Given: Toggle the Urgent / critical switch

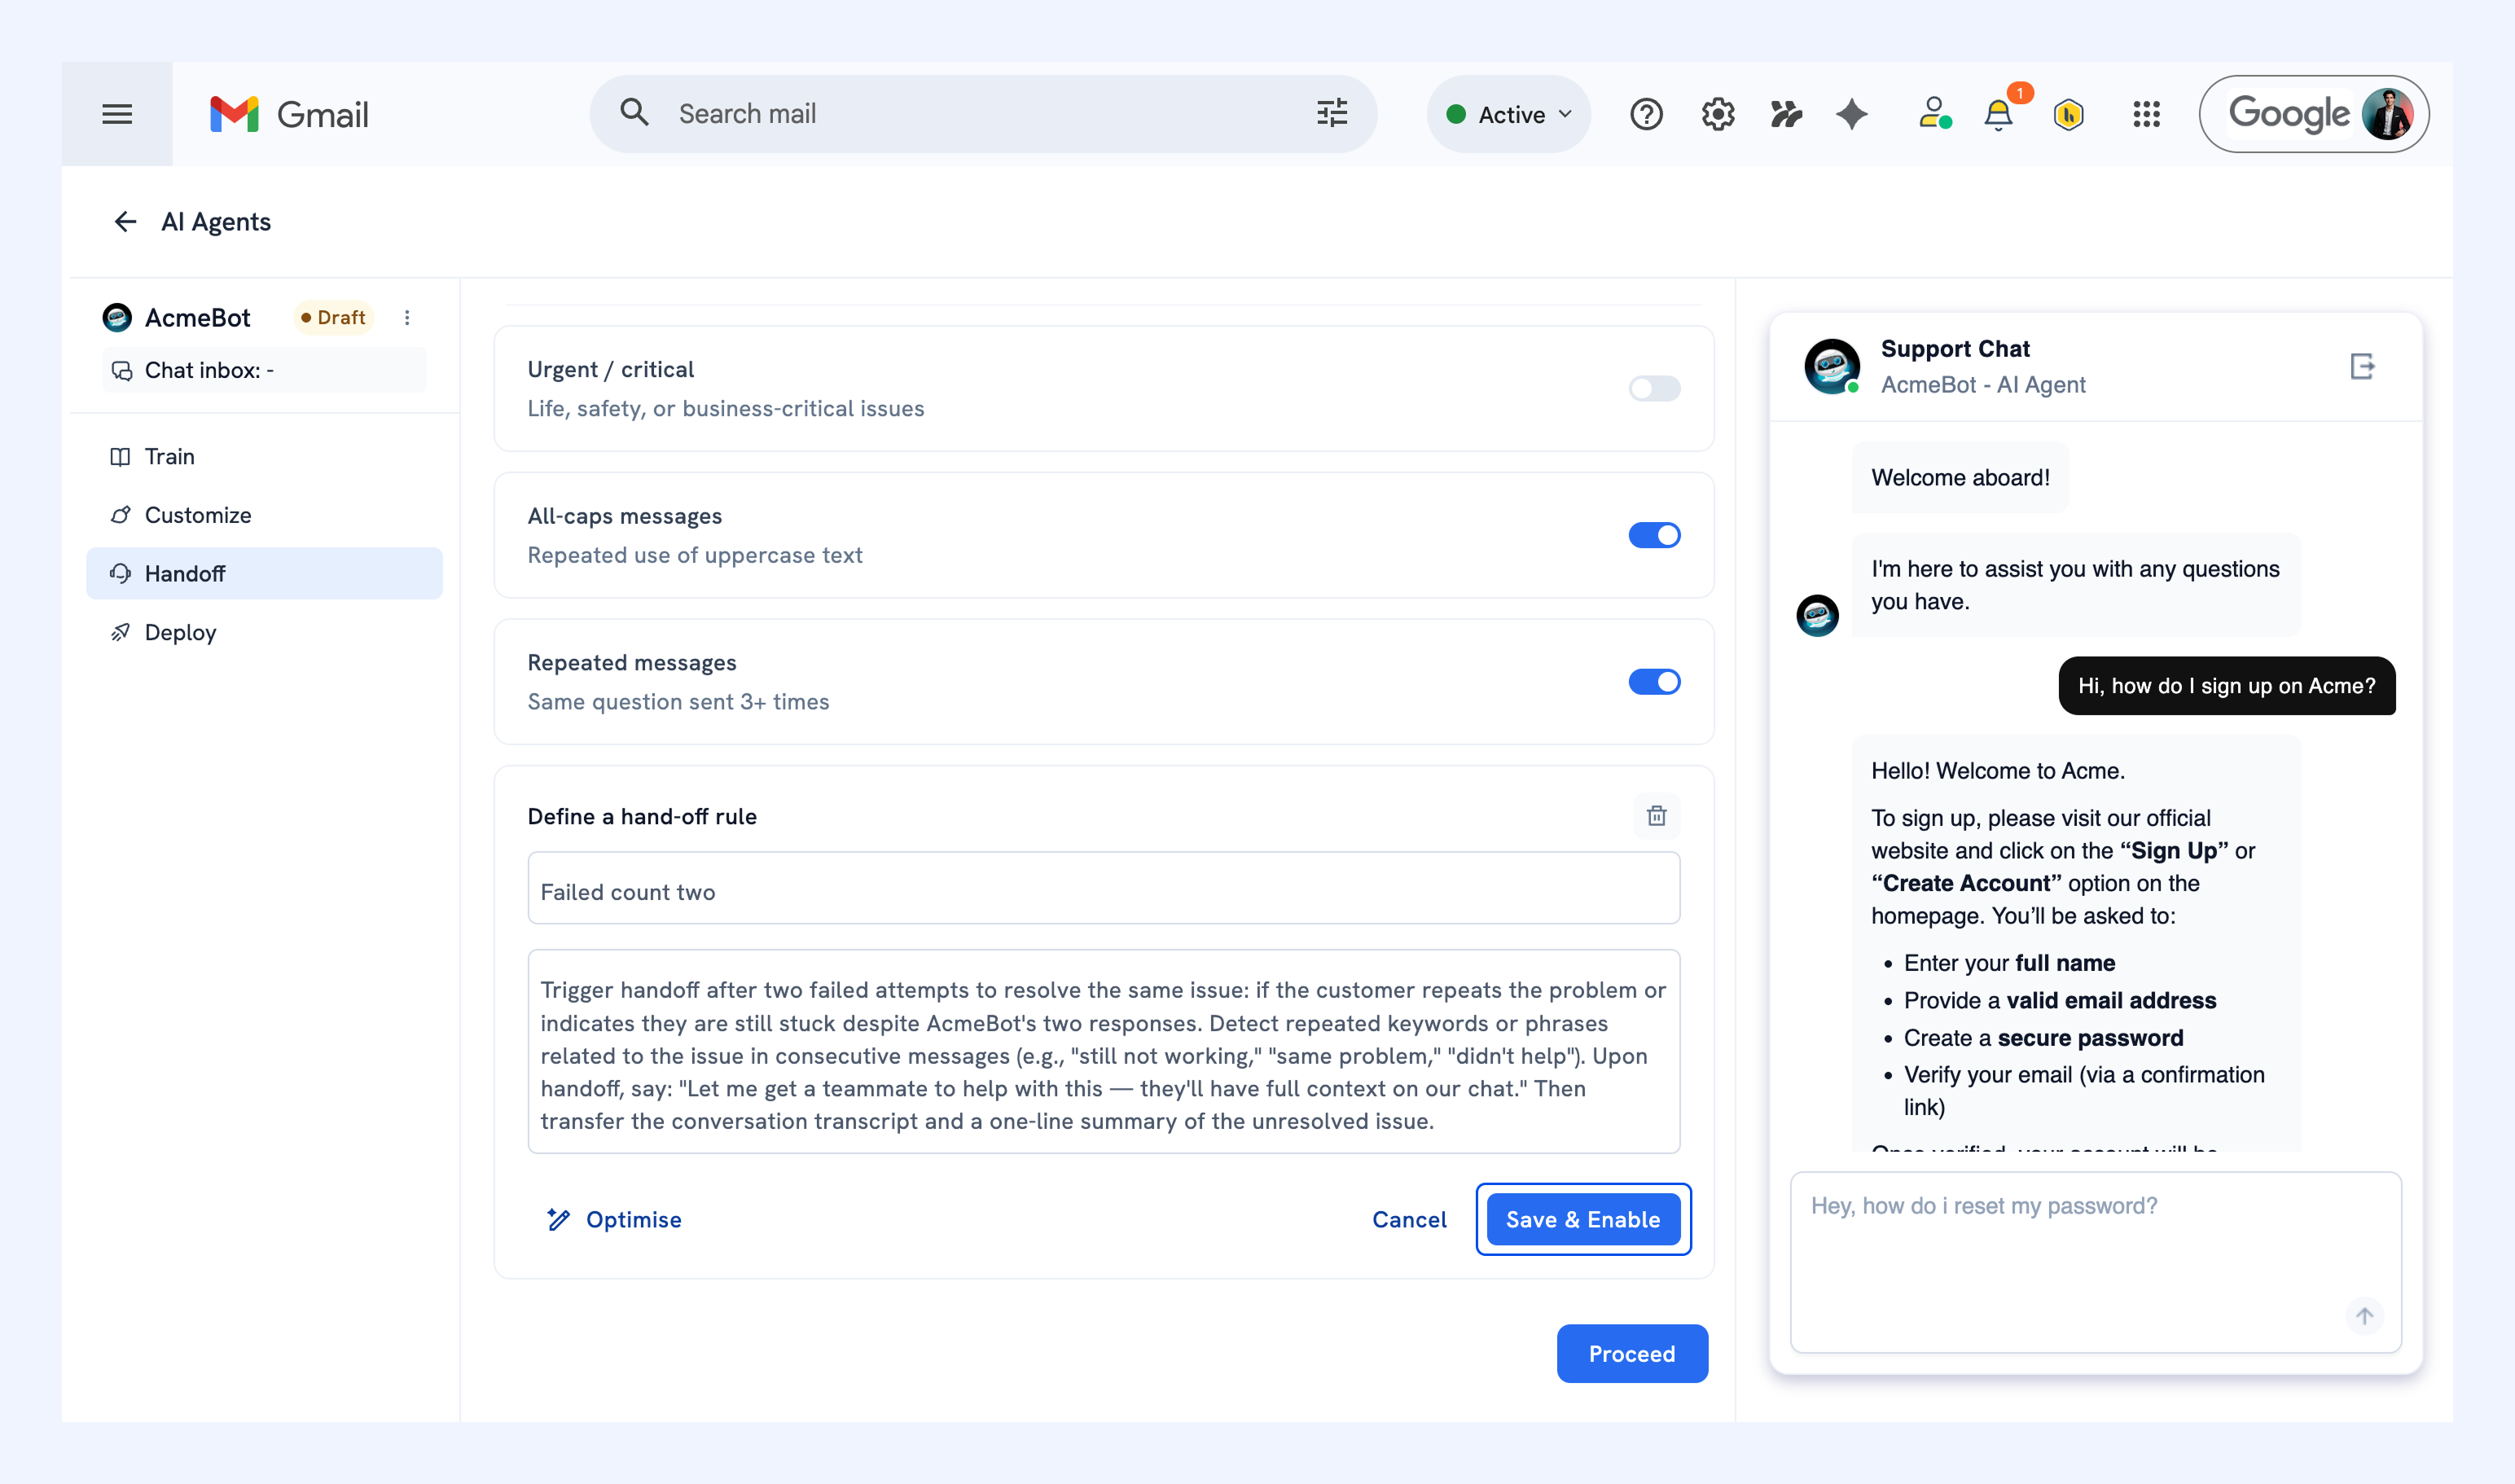Looking at the screenshot, I should click(x=1654, y=388).
